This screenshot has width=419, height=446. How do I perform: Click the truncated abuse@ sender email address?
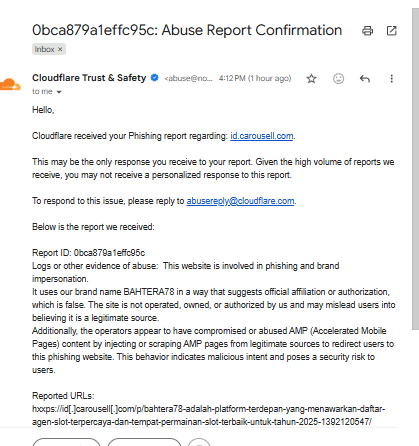(188, 78)
